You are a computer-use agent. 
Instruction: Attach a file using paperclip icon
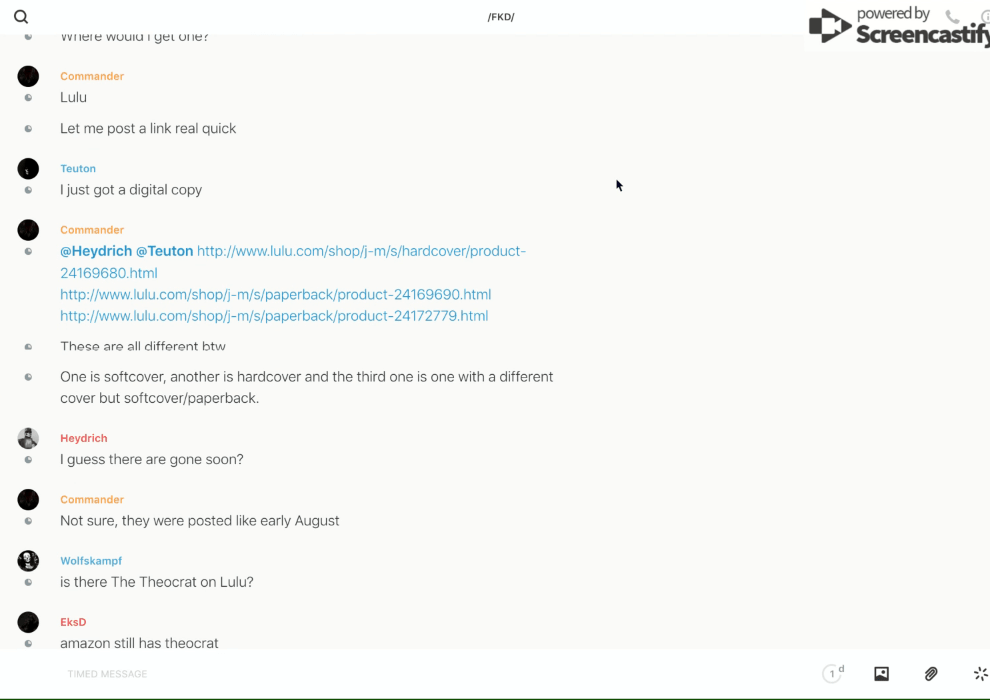(x=931, y=674)
